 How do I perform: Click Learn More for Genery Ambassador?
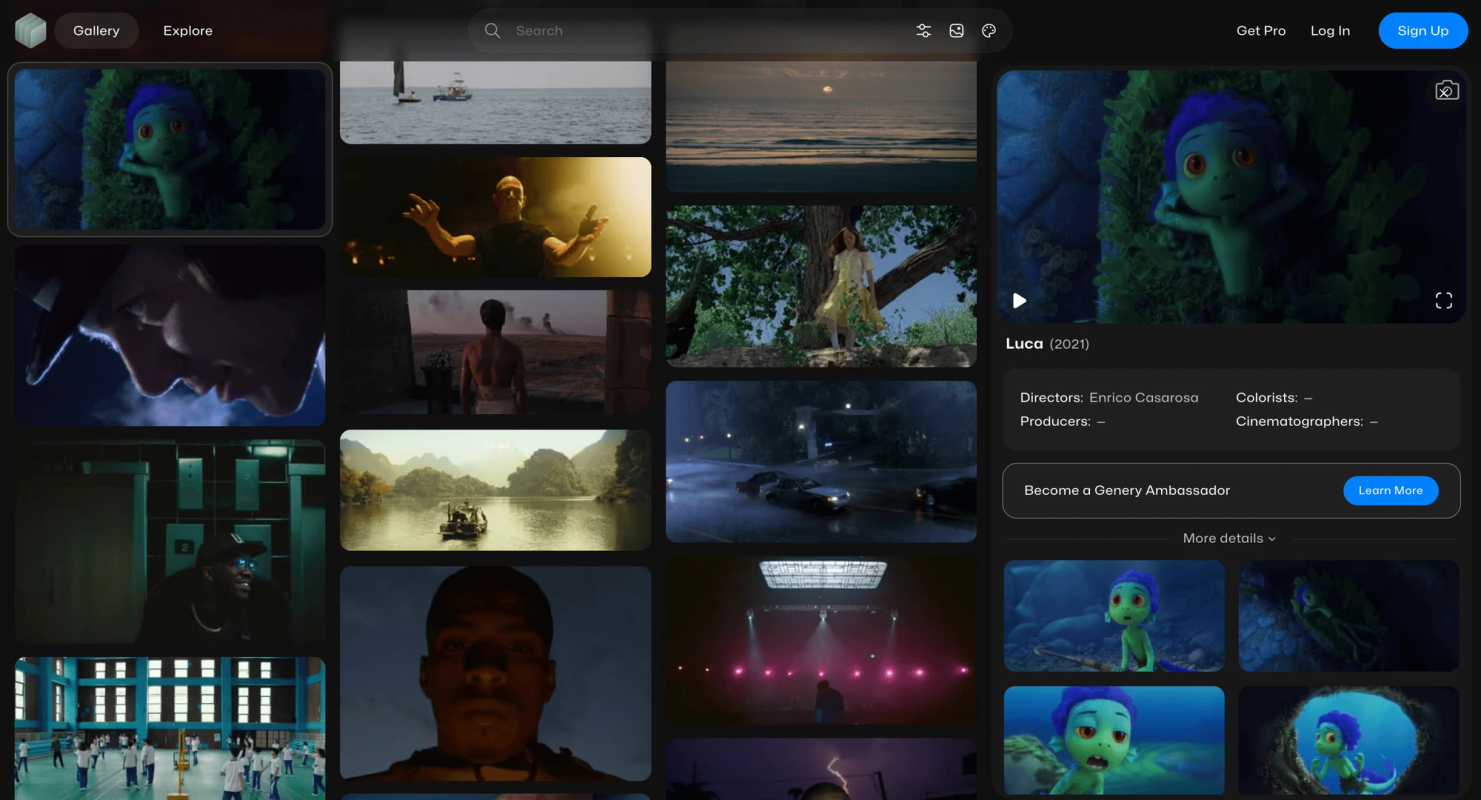click(1390, 490)
